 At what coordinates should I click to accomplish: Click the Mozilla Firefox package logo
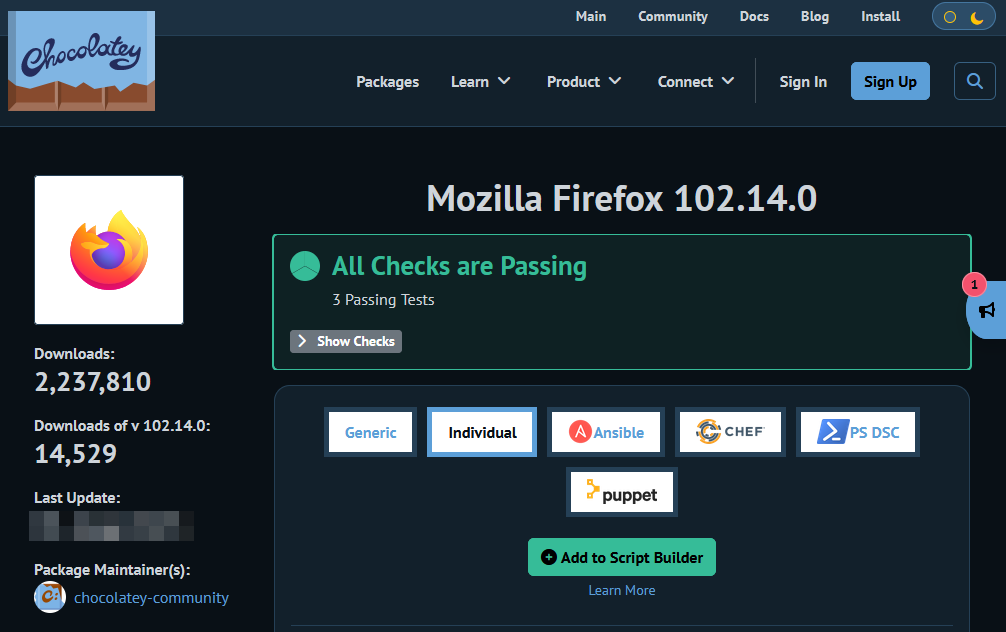(109, 250)
